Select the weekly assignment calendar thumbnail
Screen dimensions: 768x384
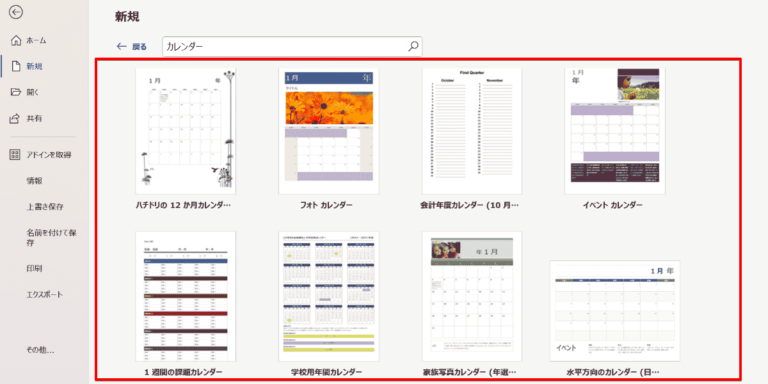[x=186, y=296]
